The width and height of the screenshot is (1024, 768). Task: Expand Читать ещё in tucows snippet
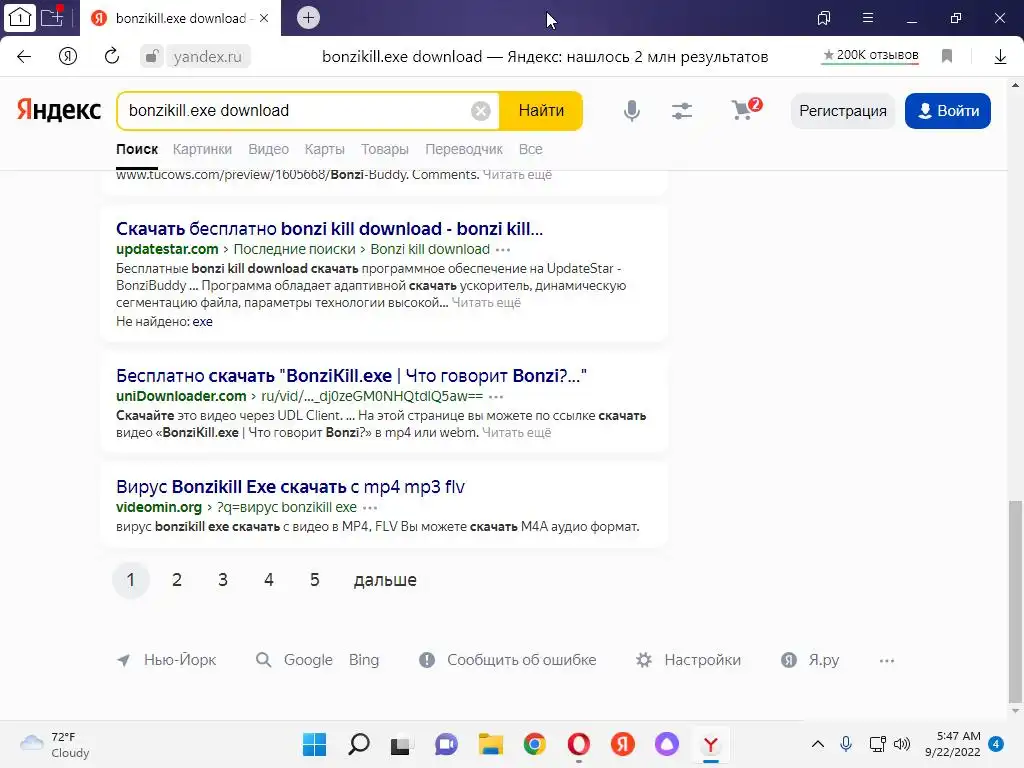(517, 174)
